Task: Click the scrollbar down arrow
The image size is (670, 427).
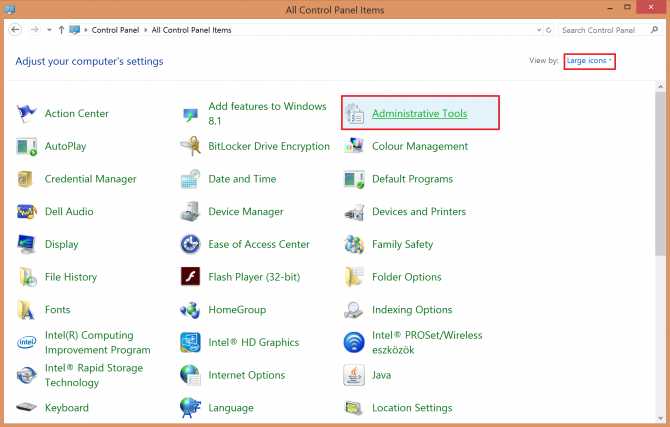Action: [660, 418]
